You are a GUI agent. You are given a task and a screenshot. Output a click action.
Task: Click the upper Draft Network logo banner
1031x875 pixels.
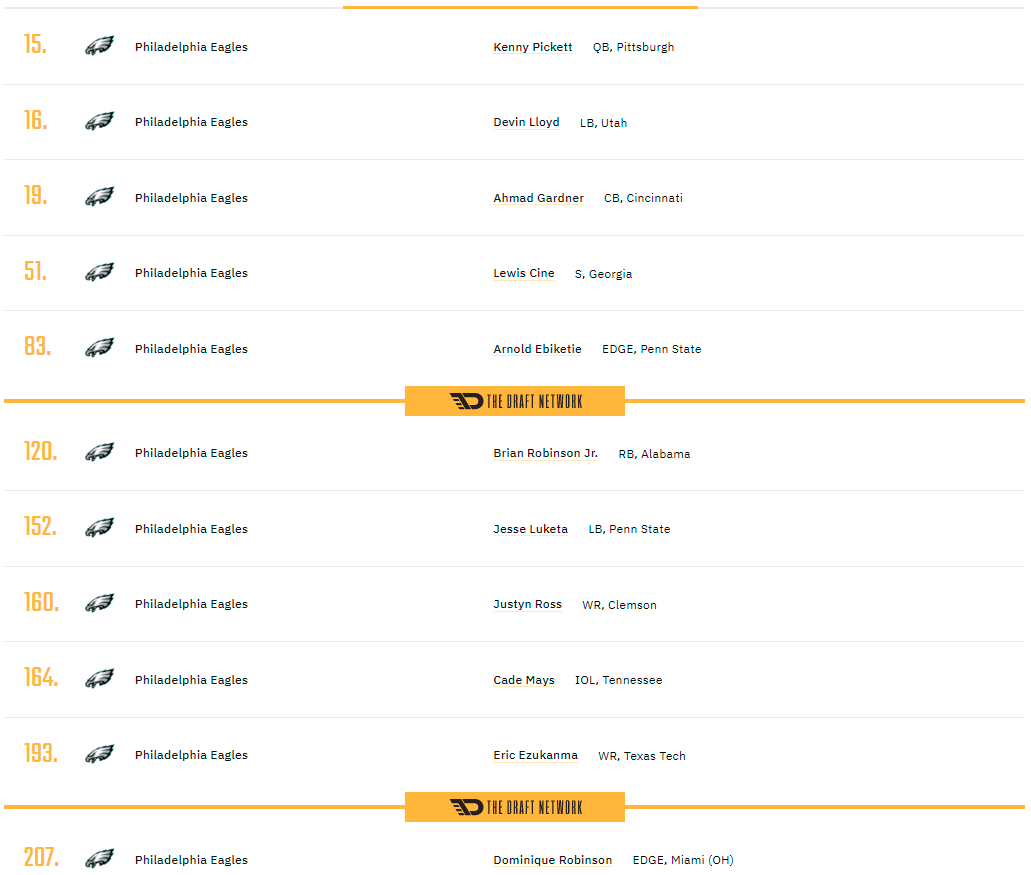point(515,401)
